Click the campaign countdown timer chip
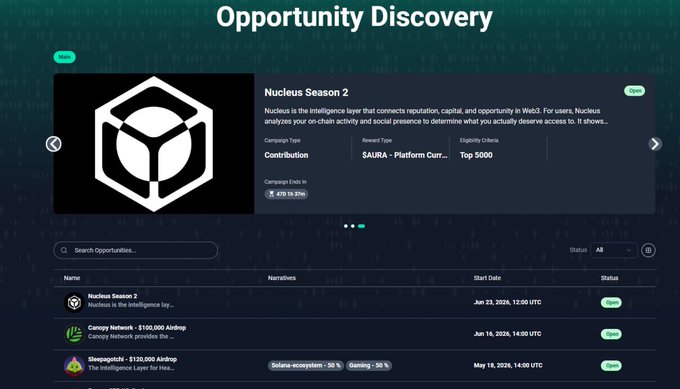Image resolution: width=680 pixels, height=389 pixels. pyautogui.click(x=286, y=194)
